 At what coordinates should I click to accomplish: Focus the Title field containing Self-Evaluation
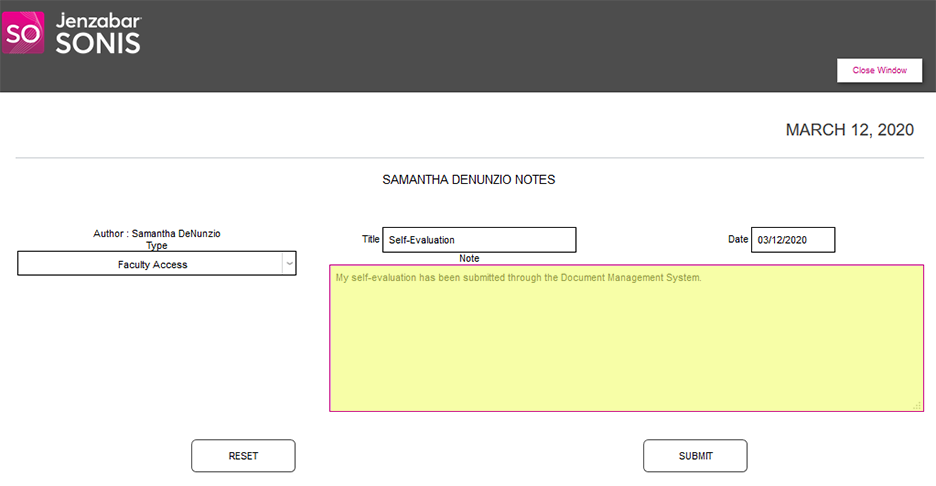pyautogui.click(x=479, y=240)
